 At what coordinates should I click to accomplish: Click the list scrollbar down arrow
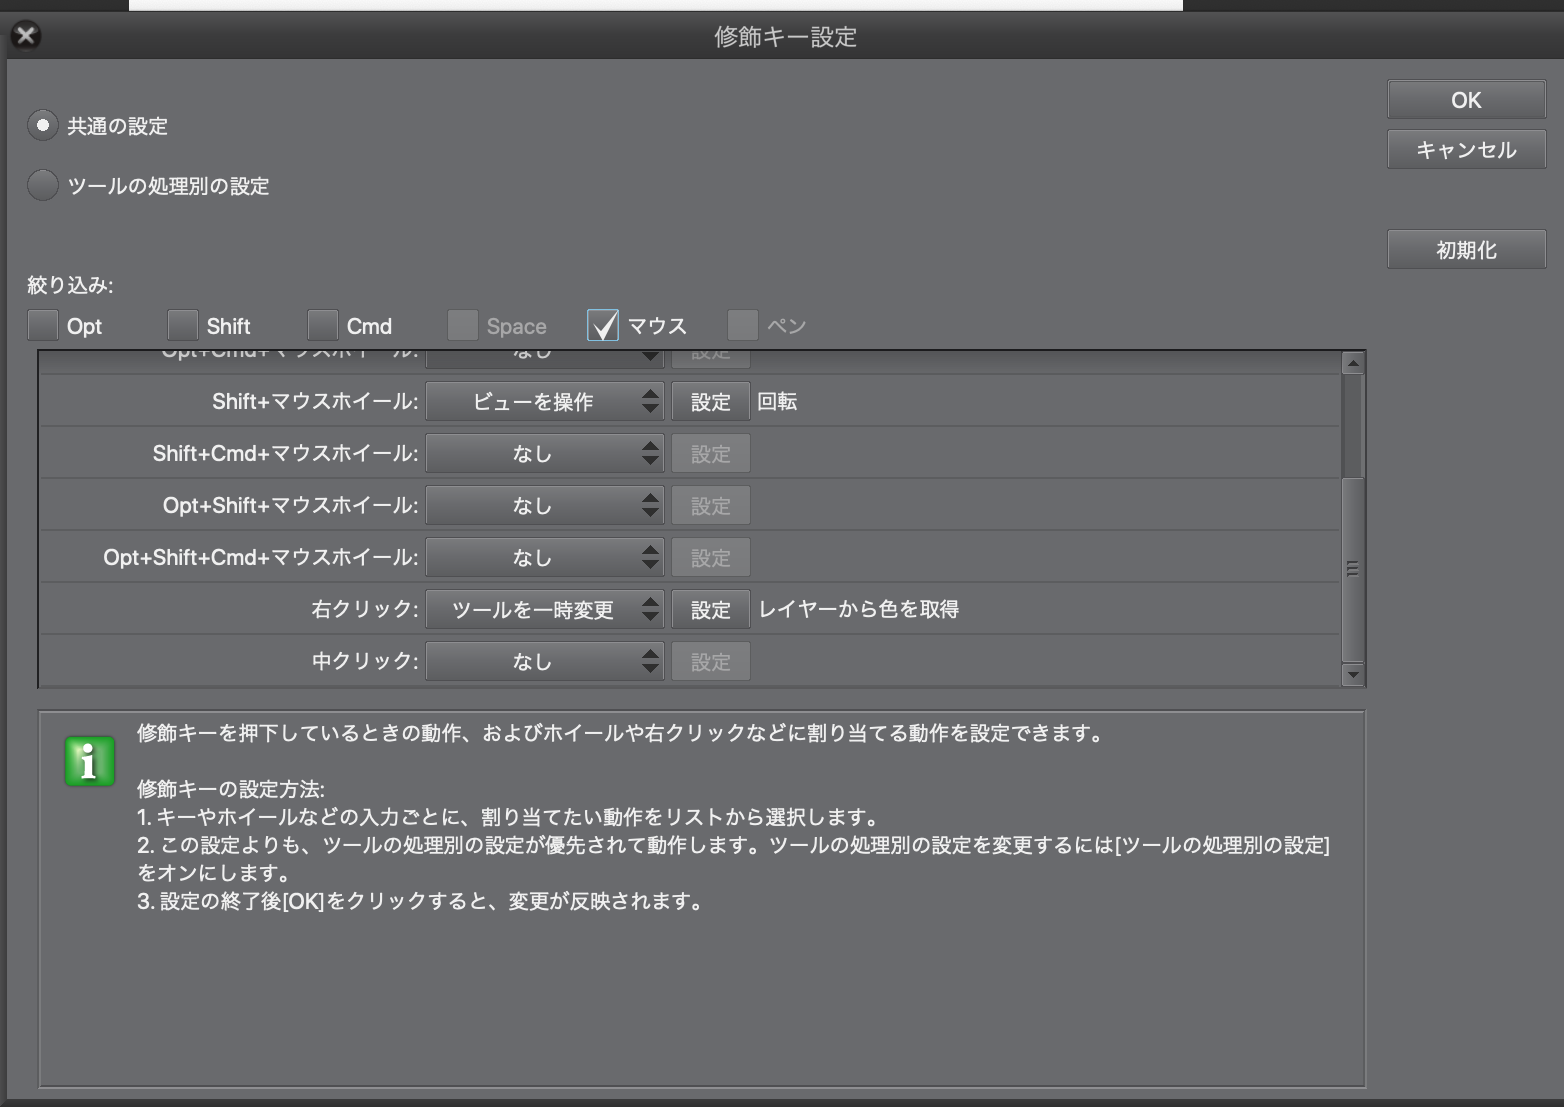pos(1353,675)
